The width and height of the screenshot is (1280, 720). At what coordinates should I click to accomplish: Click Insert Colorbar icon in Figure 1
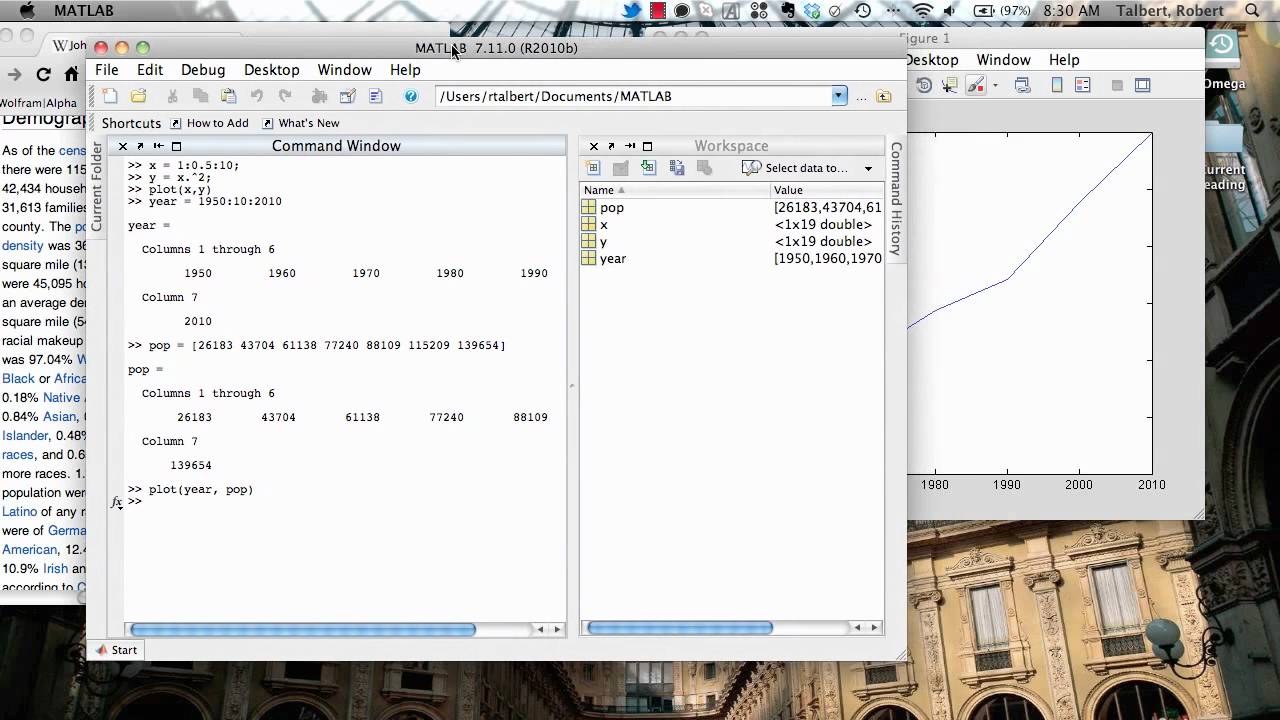[x=1056, y=86]
